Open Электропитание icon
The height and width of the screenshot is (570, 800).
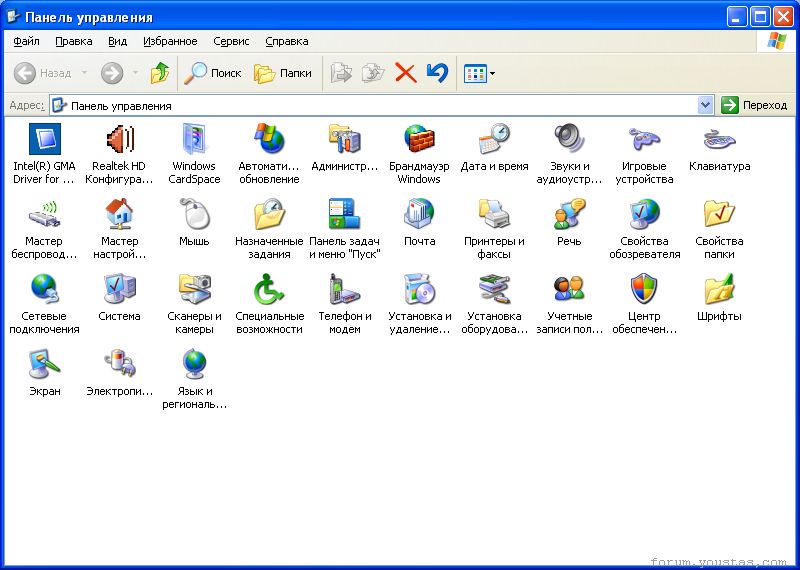119,364
